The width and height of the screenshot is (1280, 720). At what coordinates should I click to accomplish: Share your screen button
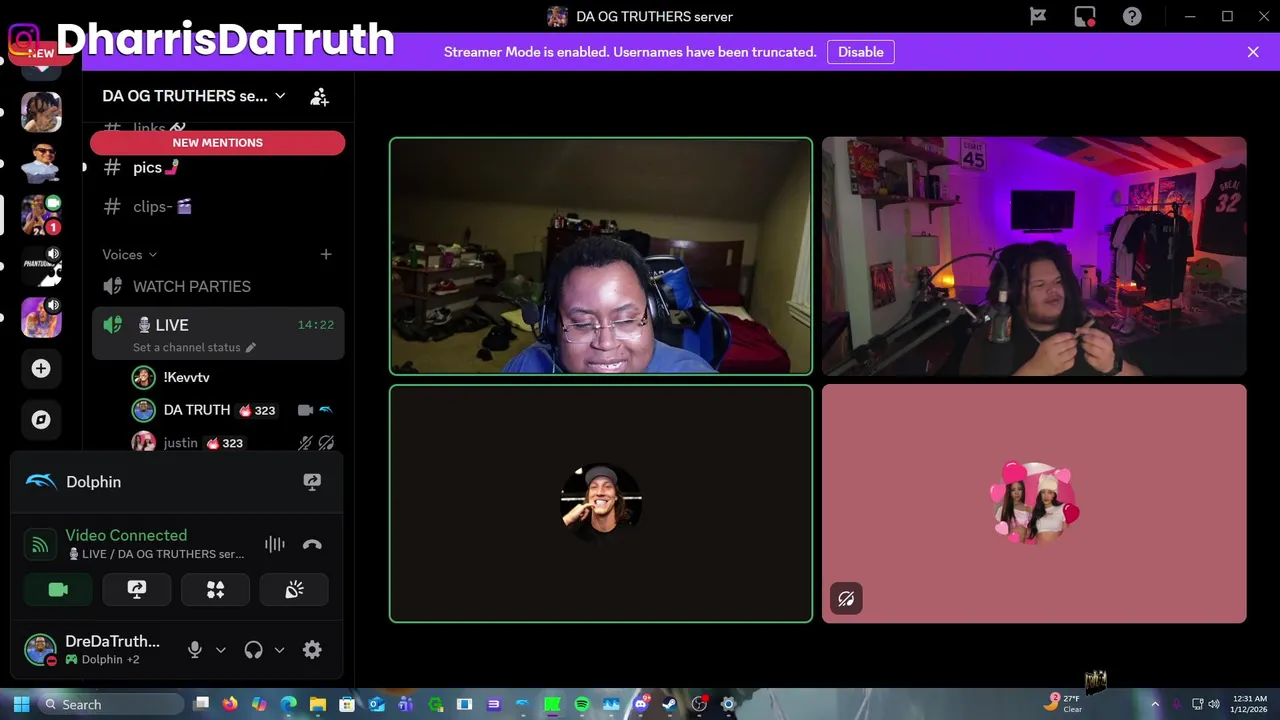tap(137, 590)
